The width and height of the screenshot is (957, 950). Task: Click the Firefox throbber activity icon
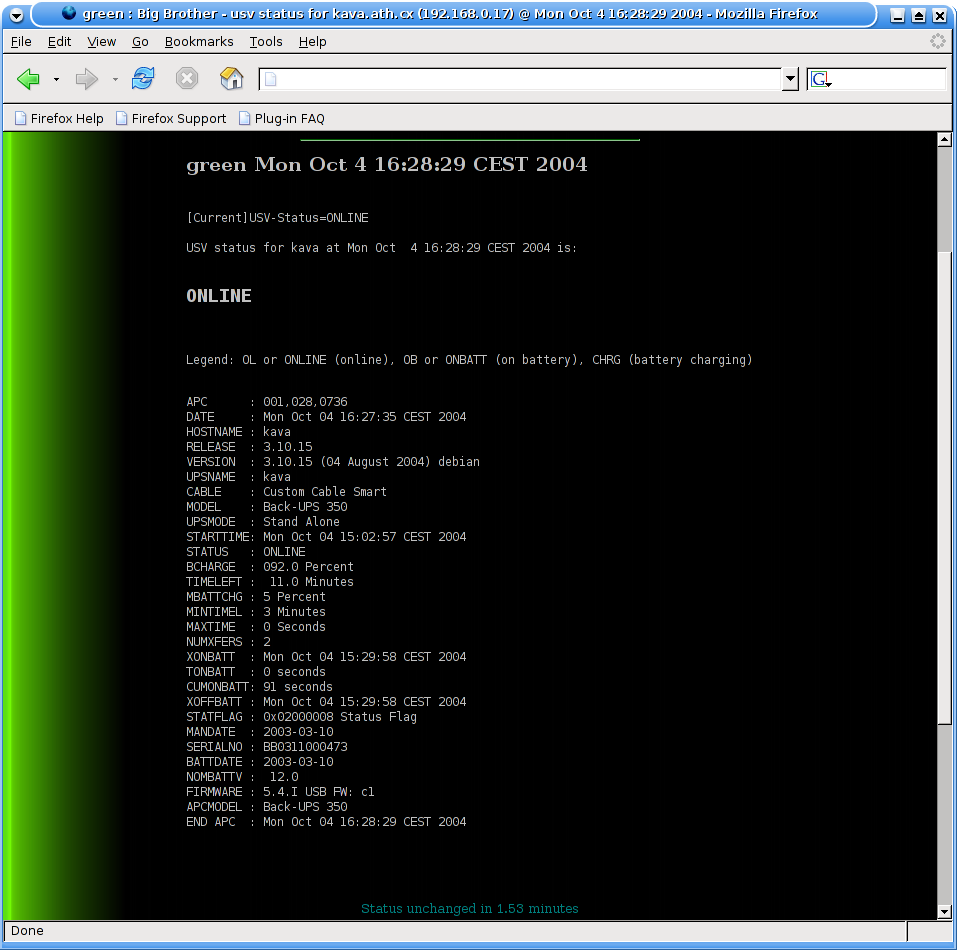click(937, 41)
